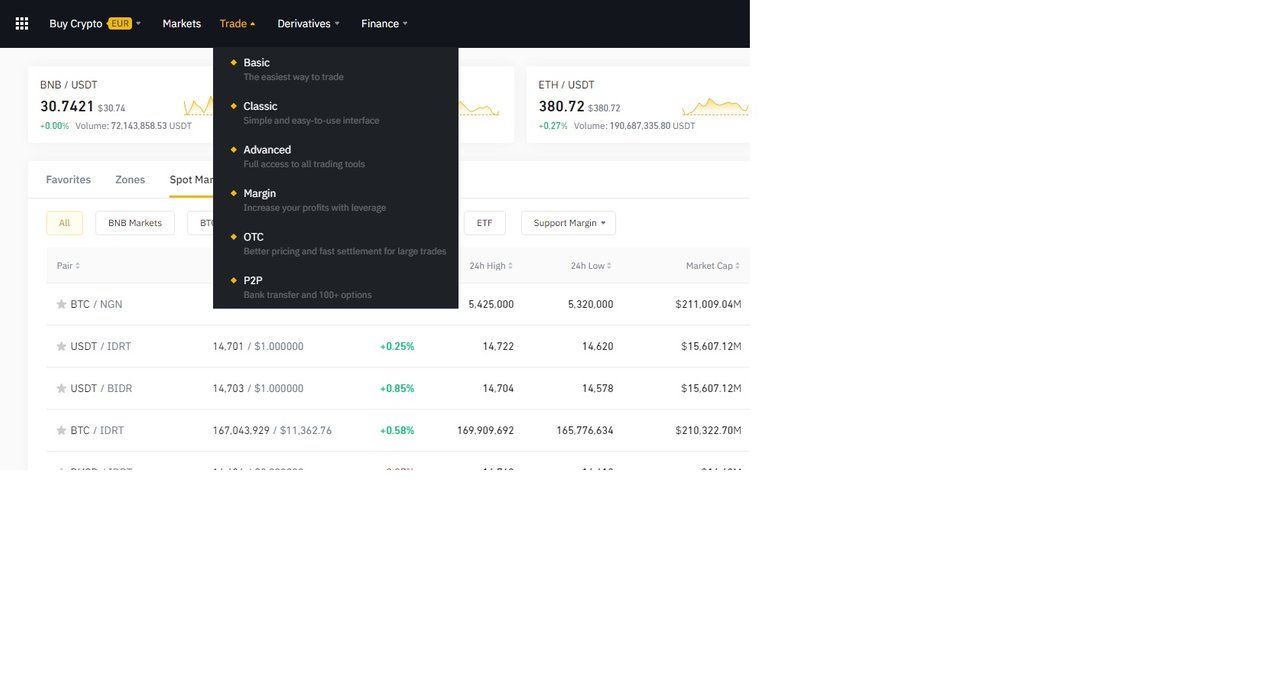Switch to the Zones tab

coord(130,180)
